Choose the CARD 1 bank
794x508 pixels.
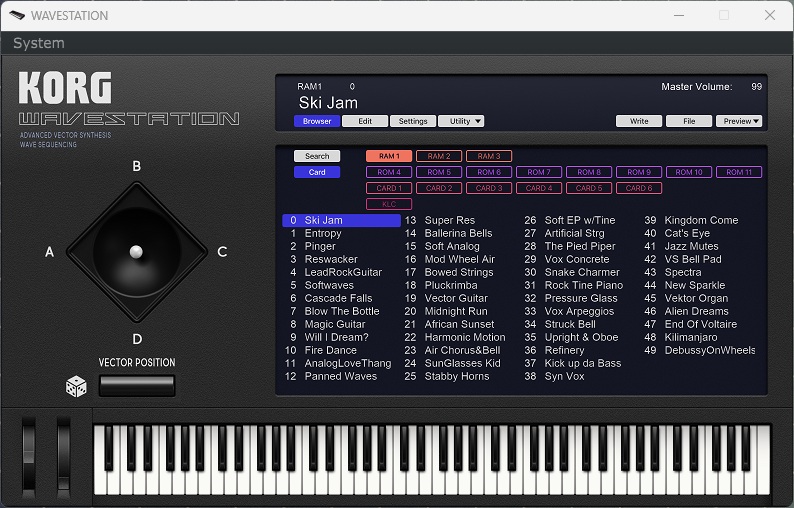(x=389, y=188)
